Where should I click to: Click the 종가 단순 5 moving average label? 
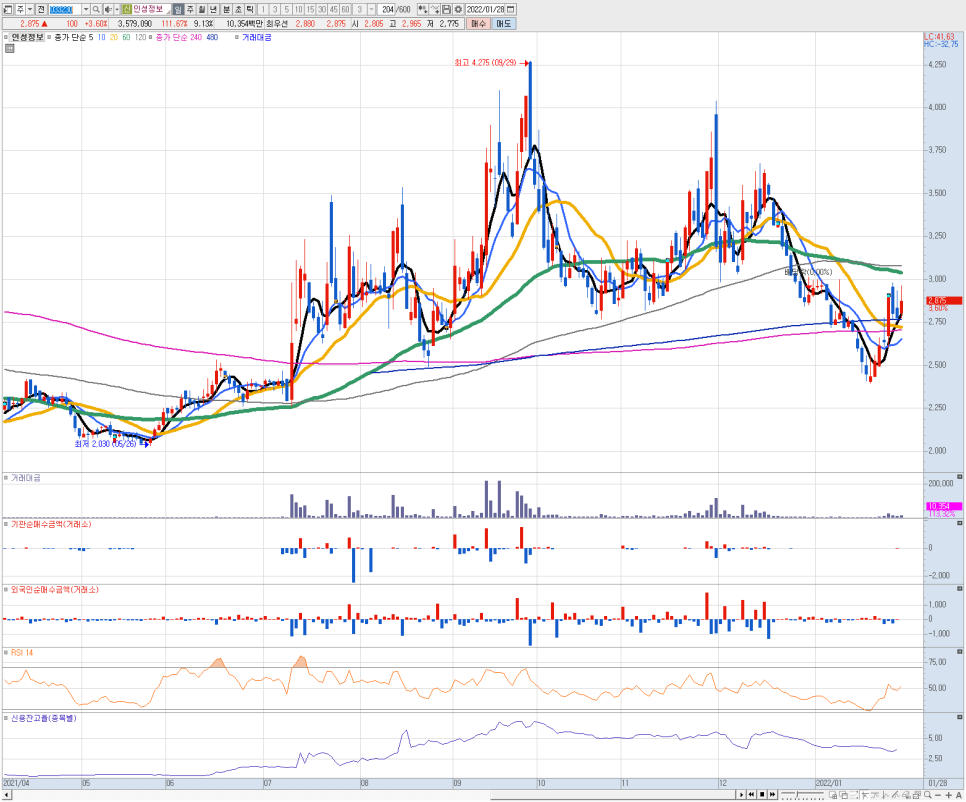74,38
